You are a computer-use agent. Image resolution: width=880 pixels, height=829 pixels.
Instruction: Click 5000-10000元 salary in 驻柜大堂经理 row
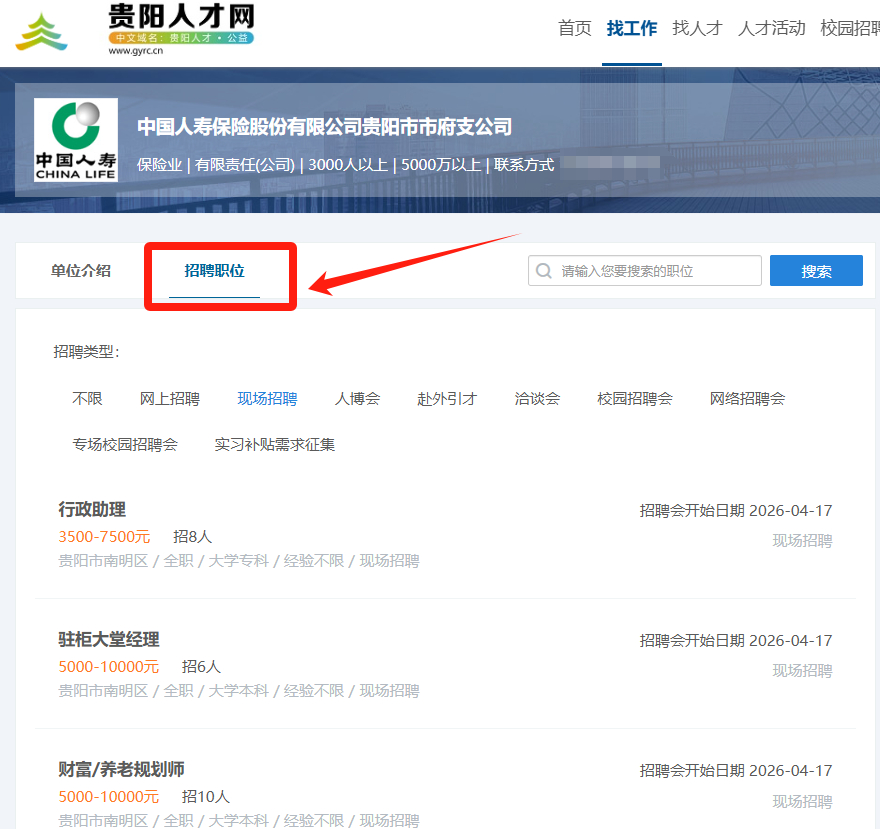click(x=109, y=666)
